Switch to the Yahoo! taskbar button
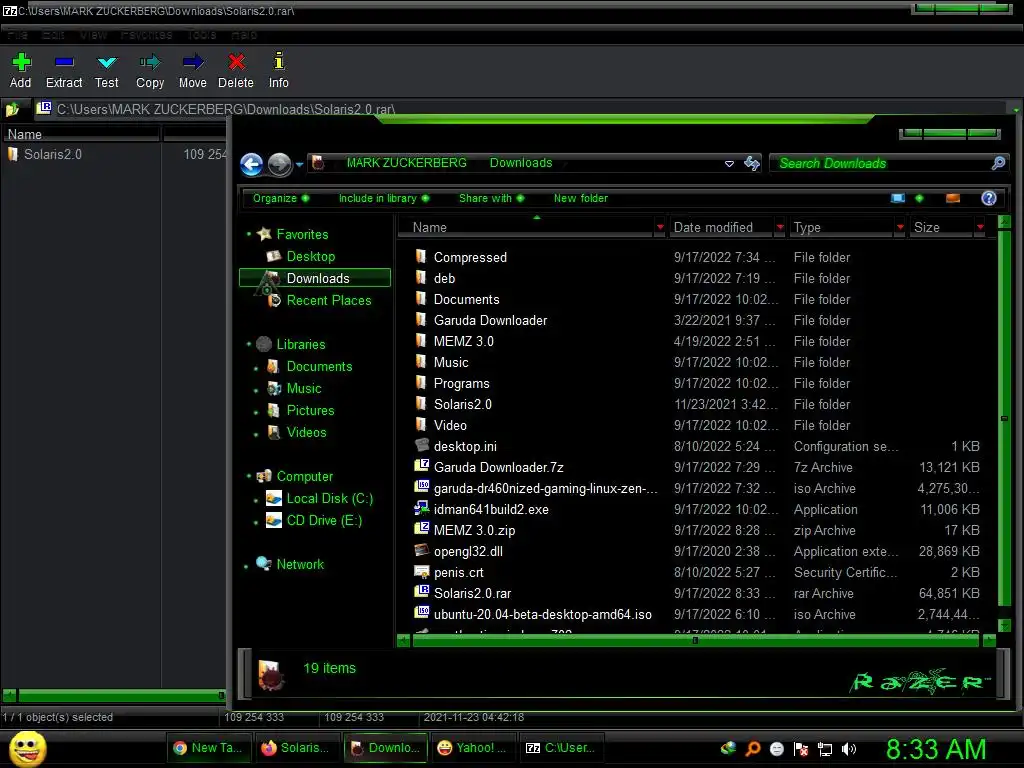Screen dimensions: 1024x768 (473, 748)
